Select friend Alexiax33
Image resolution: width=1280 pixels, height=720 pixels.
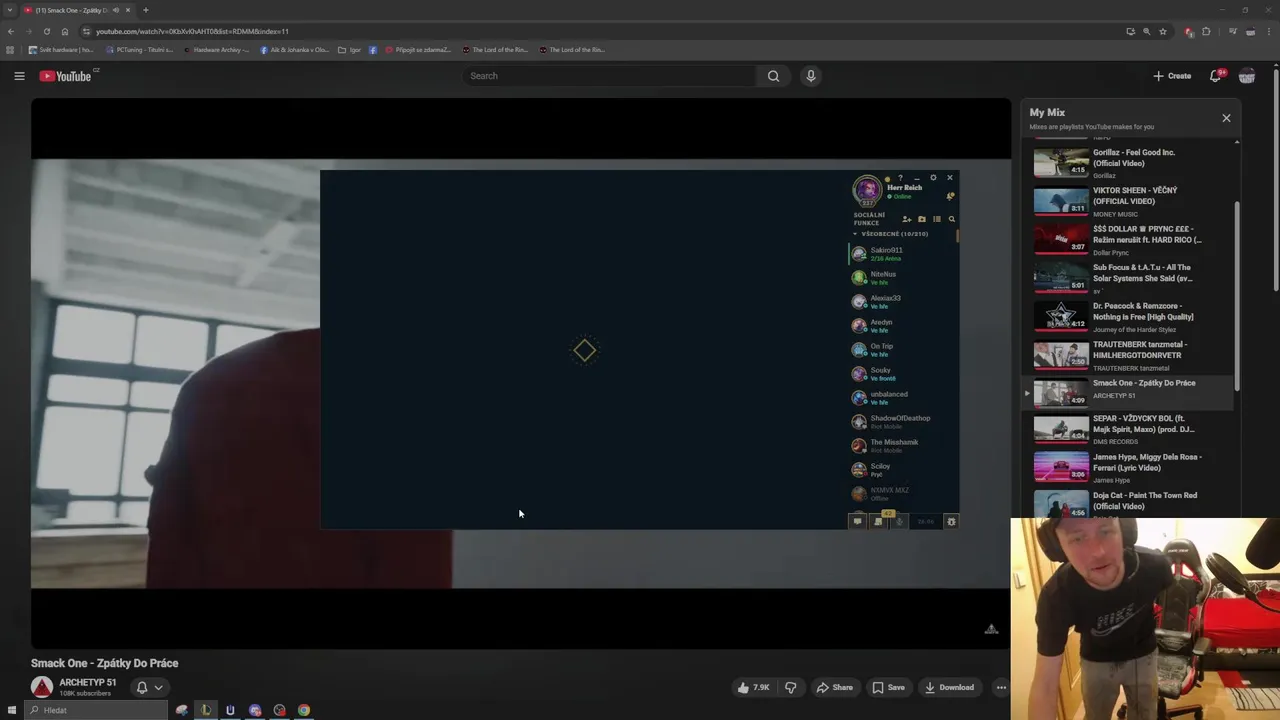point(903,302)
